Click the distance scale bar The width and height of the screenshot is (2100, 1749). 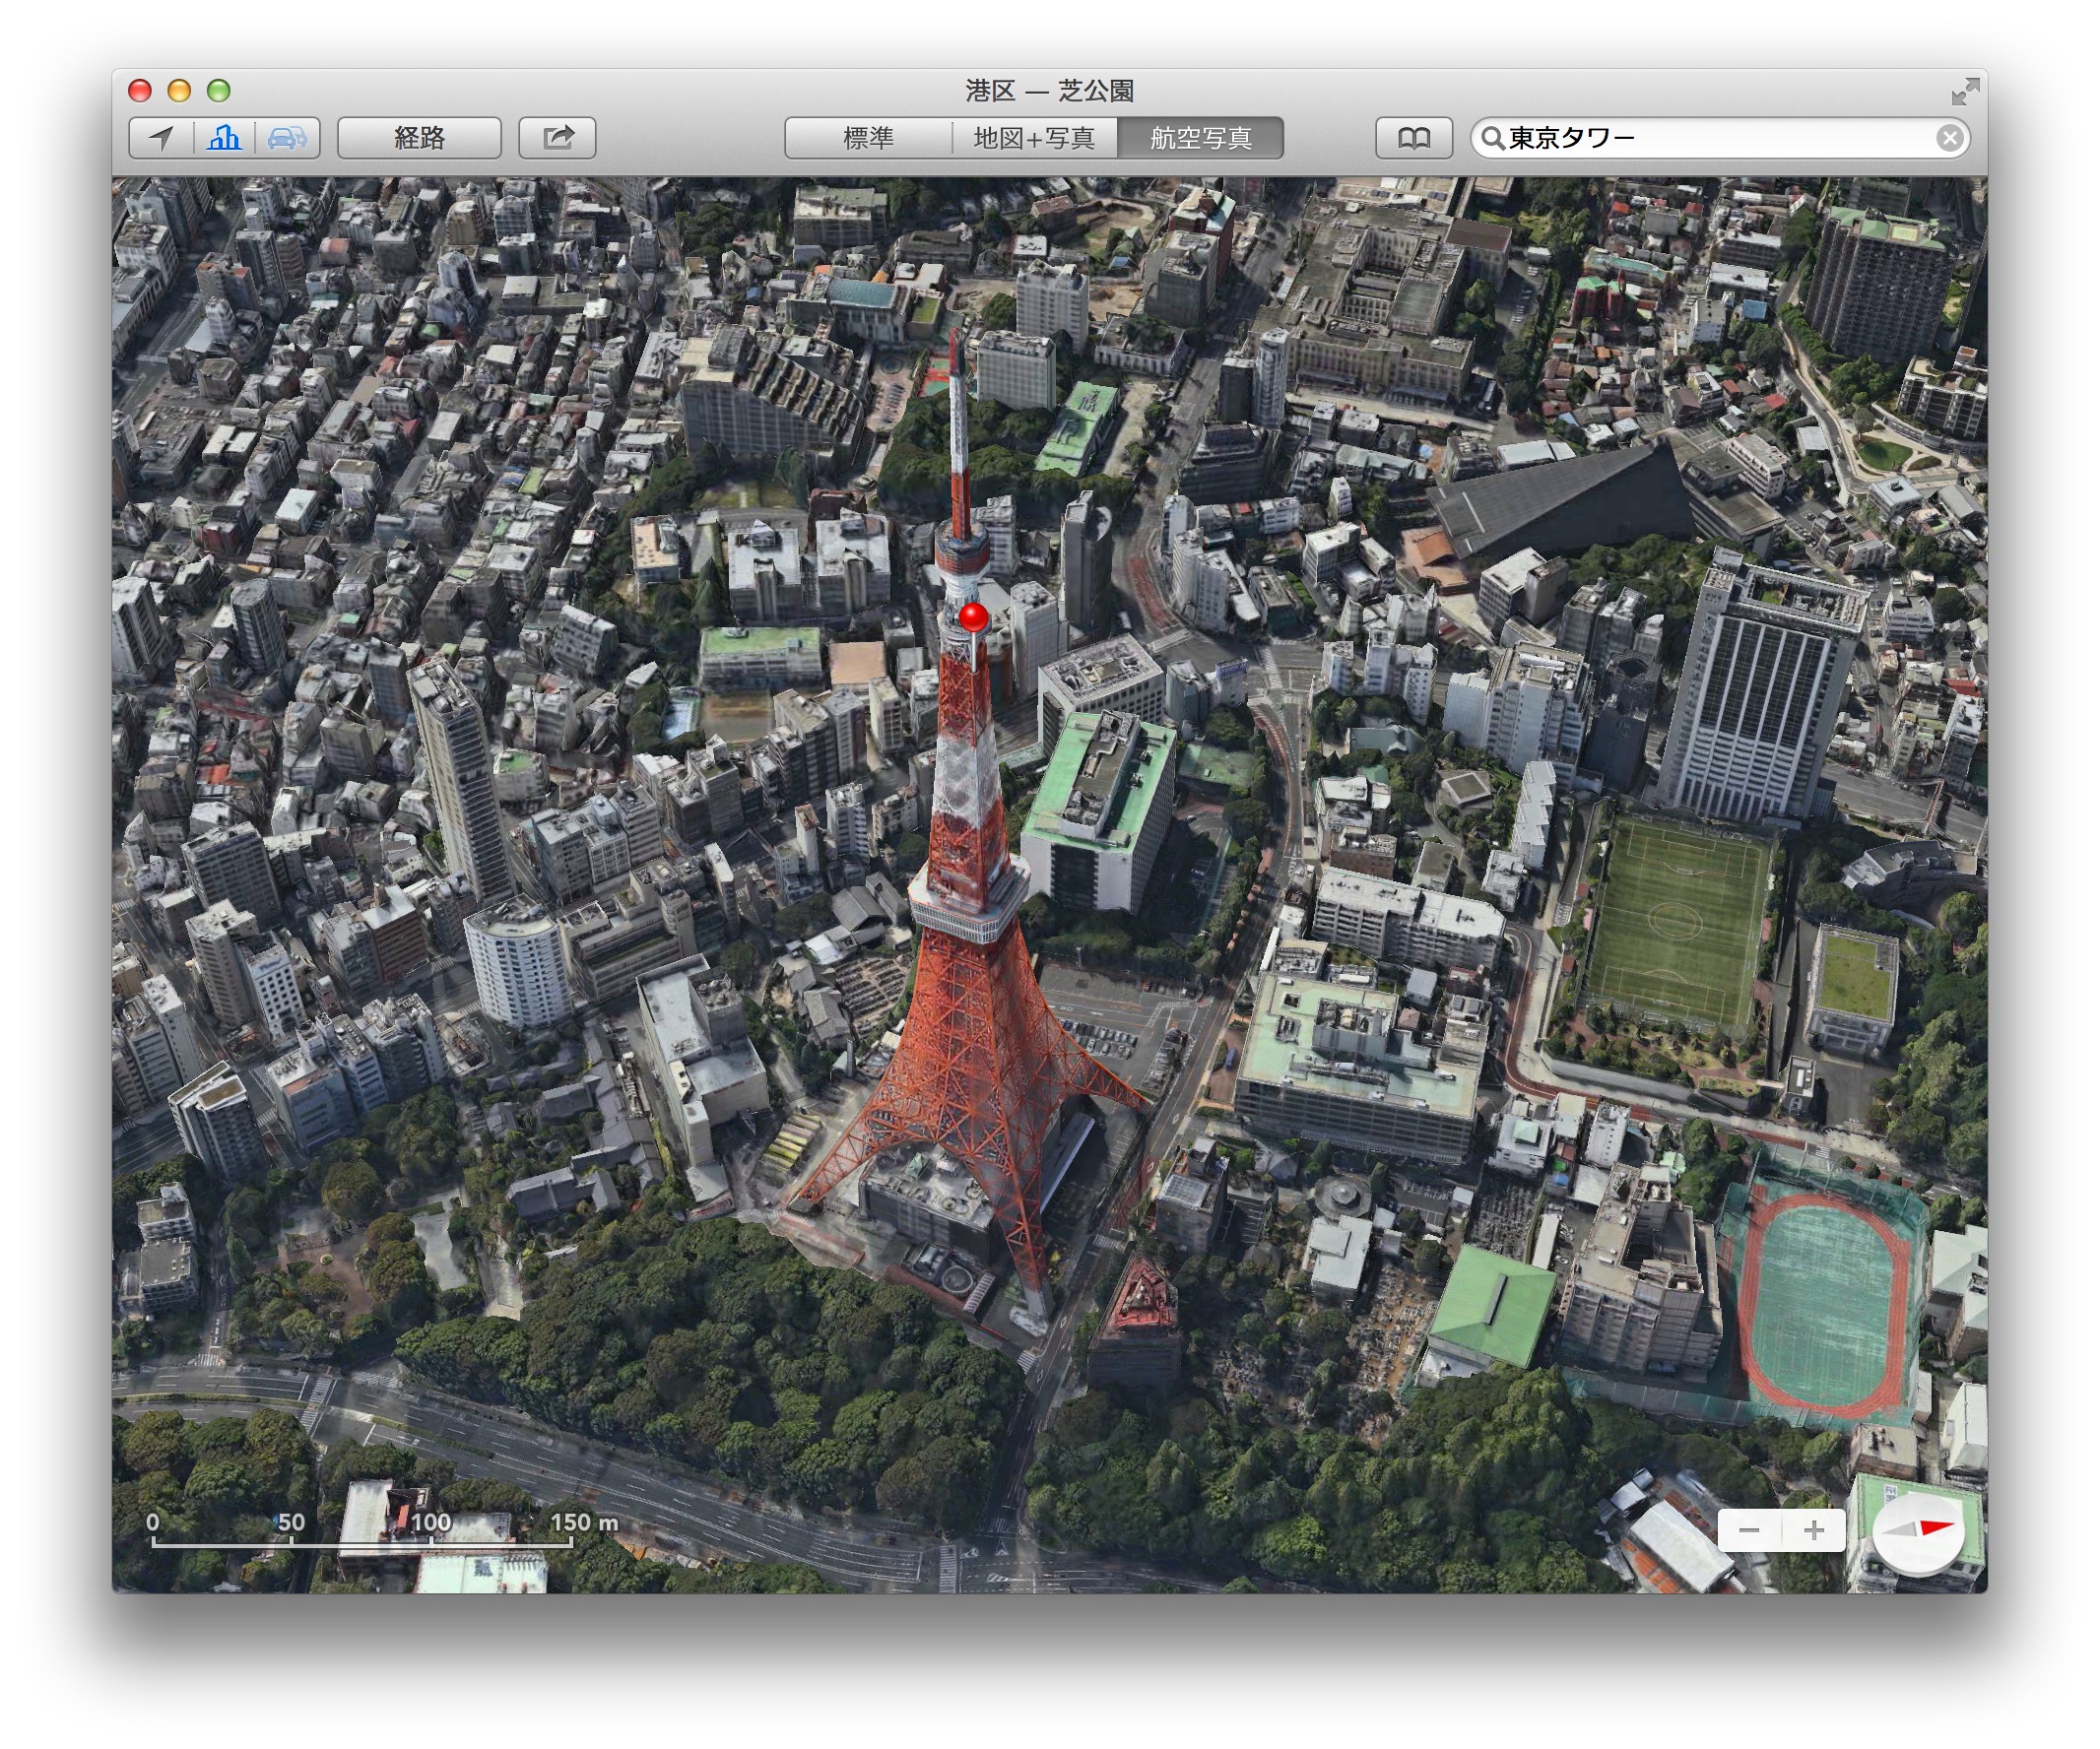362,1541
